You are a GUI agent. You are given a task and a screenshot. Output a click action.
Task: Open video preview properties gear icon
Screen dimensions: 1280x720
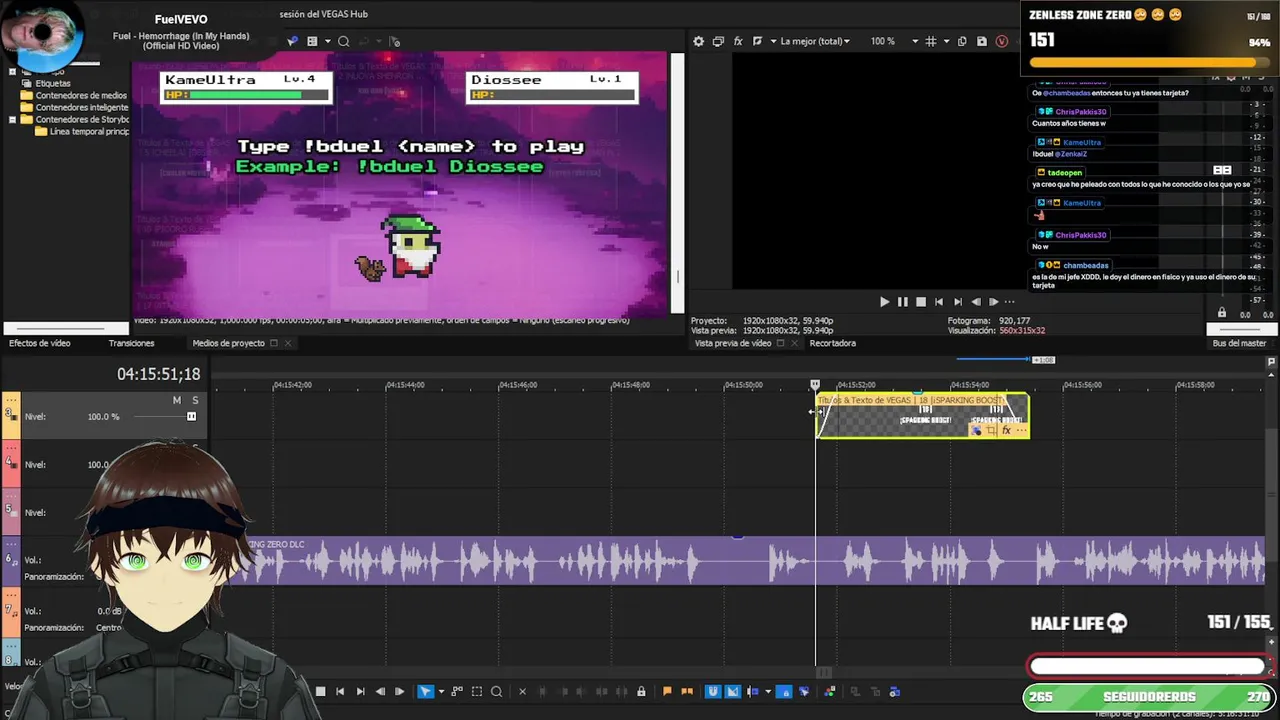(x=699, y=41)
